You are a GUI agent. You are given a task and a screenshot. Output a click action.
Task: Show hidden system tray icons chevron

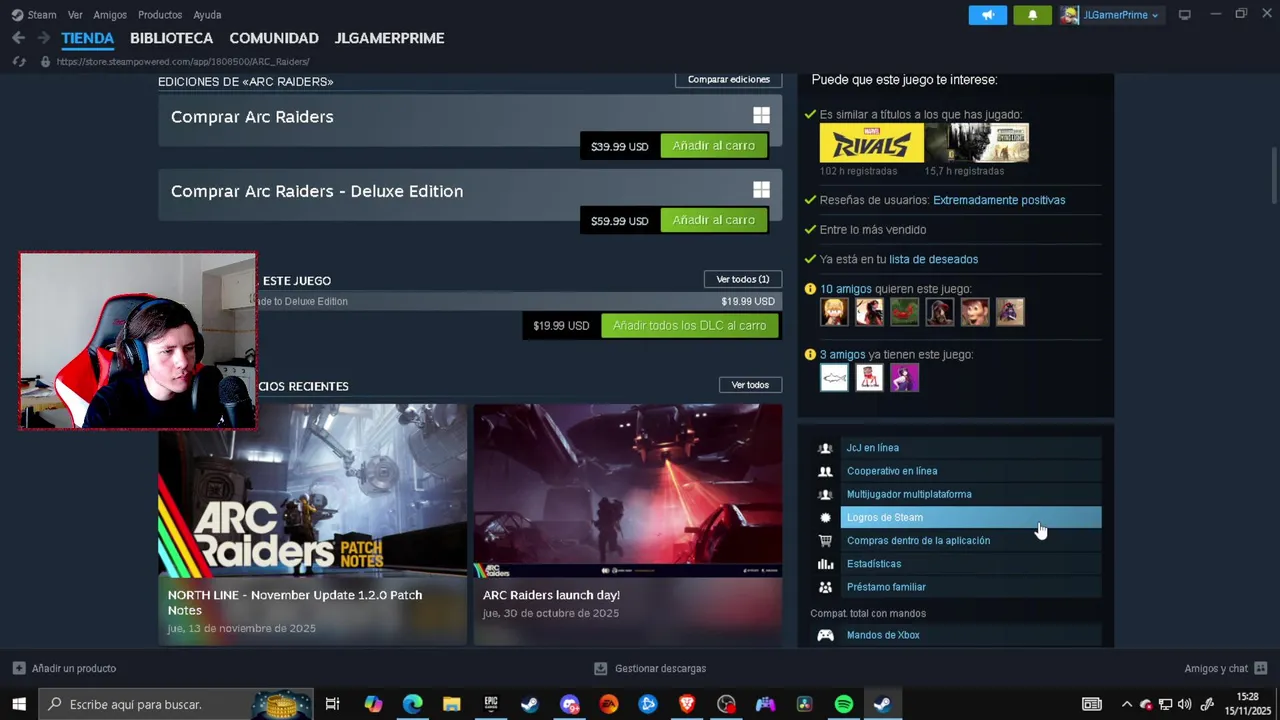1127,704
